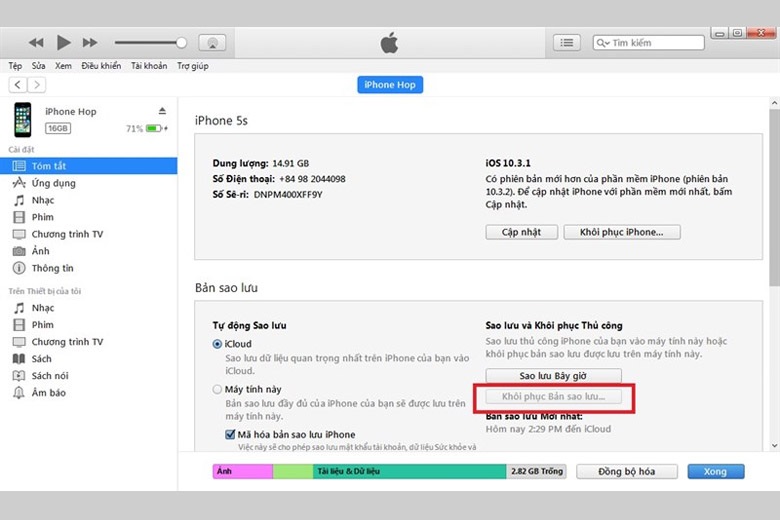Click the rewind previous track icon
The height and width of the screenshot is (520, 780).
[x=36, y=42]
